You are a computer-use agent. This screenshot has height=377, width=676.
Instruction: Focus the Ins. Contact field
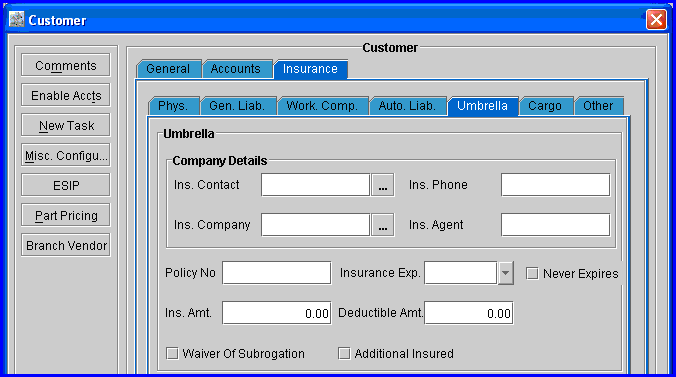316,185
